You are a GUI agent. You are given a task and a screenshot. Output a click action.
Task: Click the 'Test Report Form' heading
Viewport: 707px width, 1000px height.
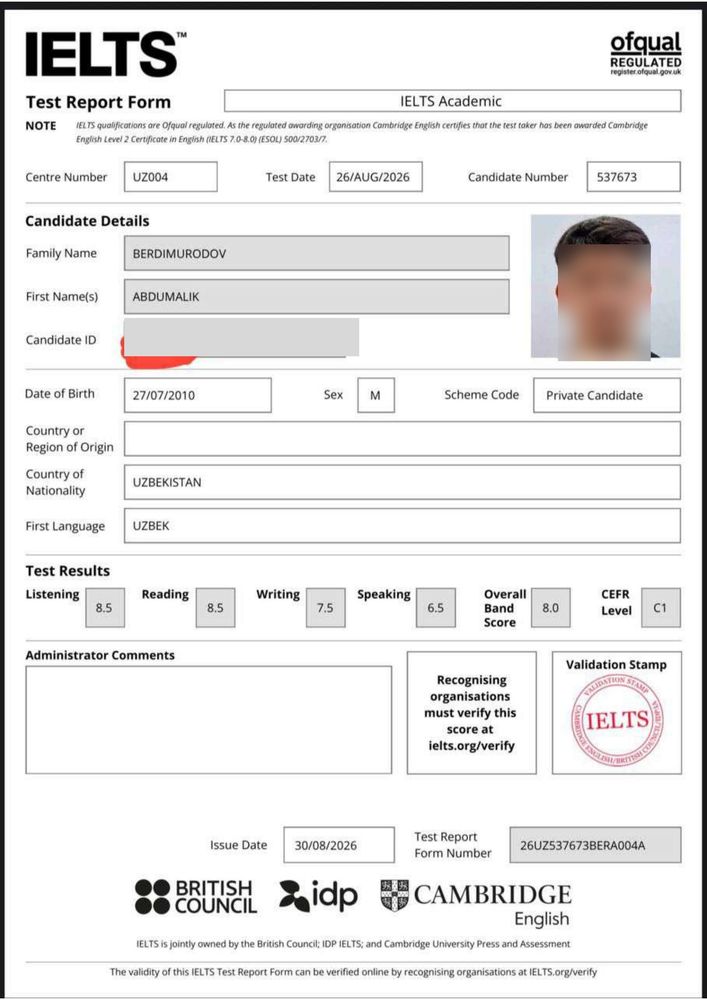point(98,102)
